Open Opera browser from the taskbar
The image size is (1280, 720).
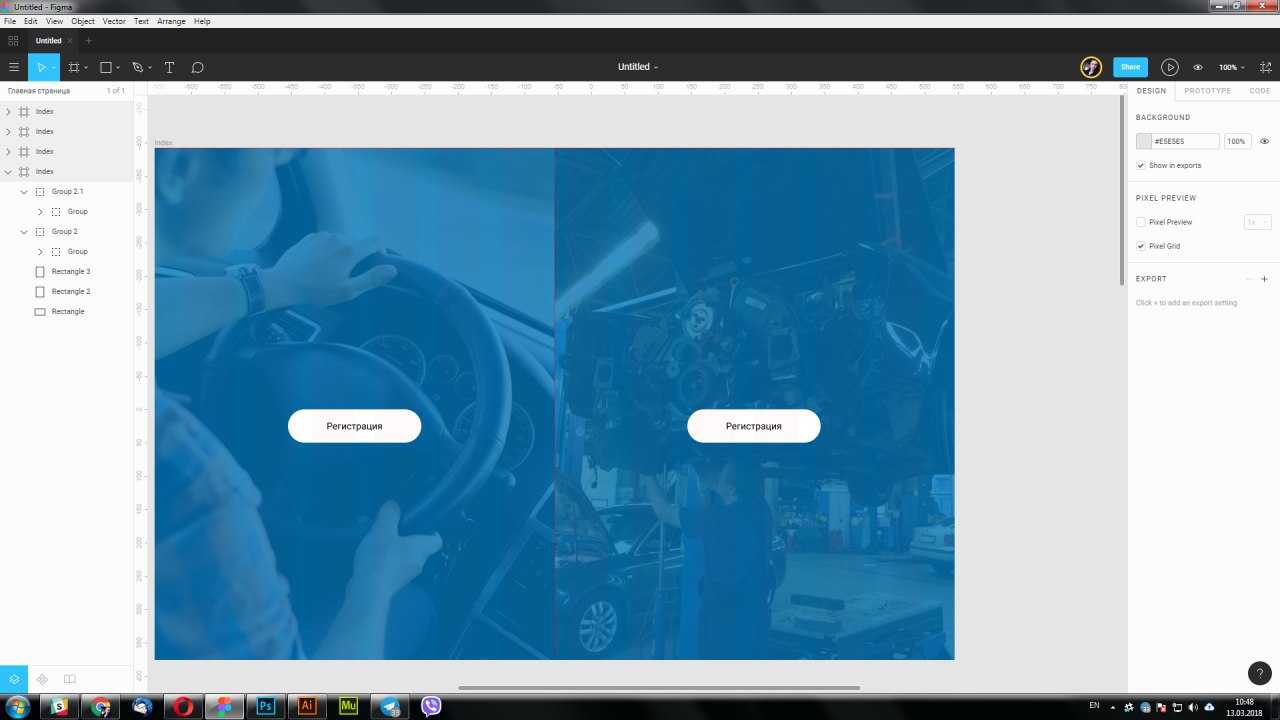tap(183, 707)
